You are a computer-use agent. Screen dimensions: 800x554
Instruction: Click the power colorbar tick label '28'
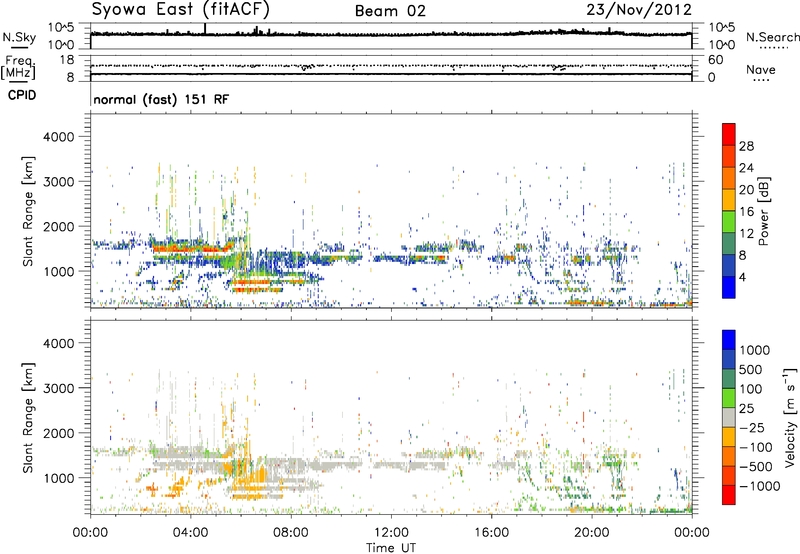746,146
